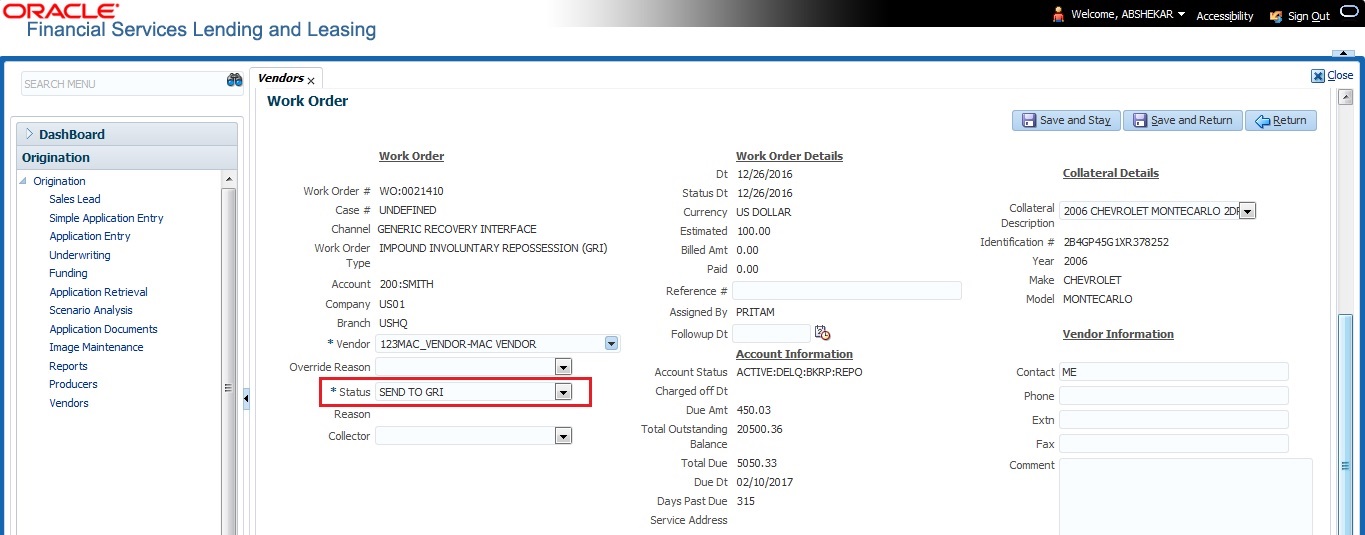Open the Vendor dropdown

point(611,344)
